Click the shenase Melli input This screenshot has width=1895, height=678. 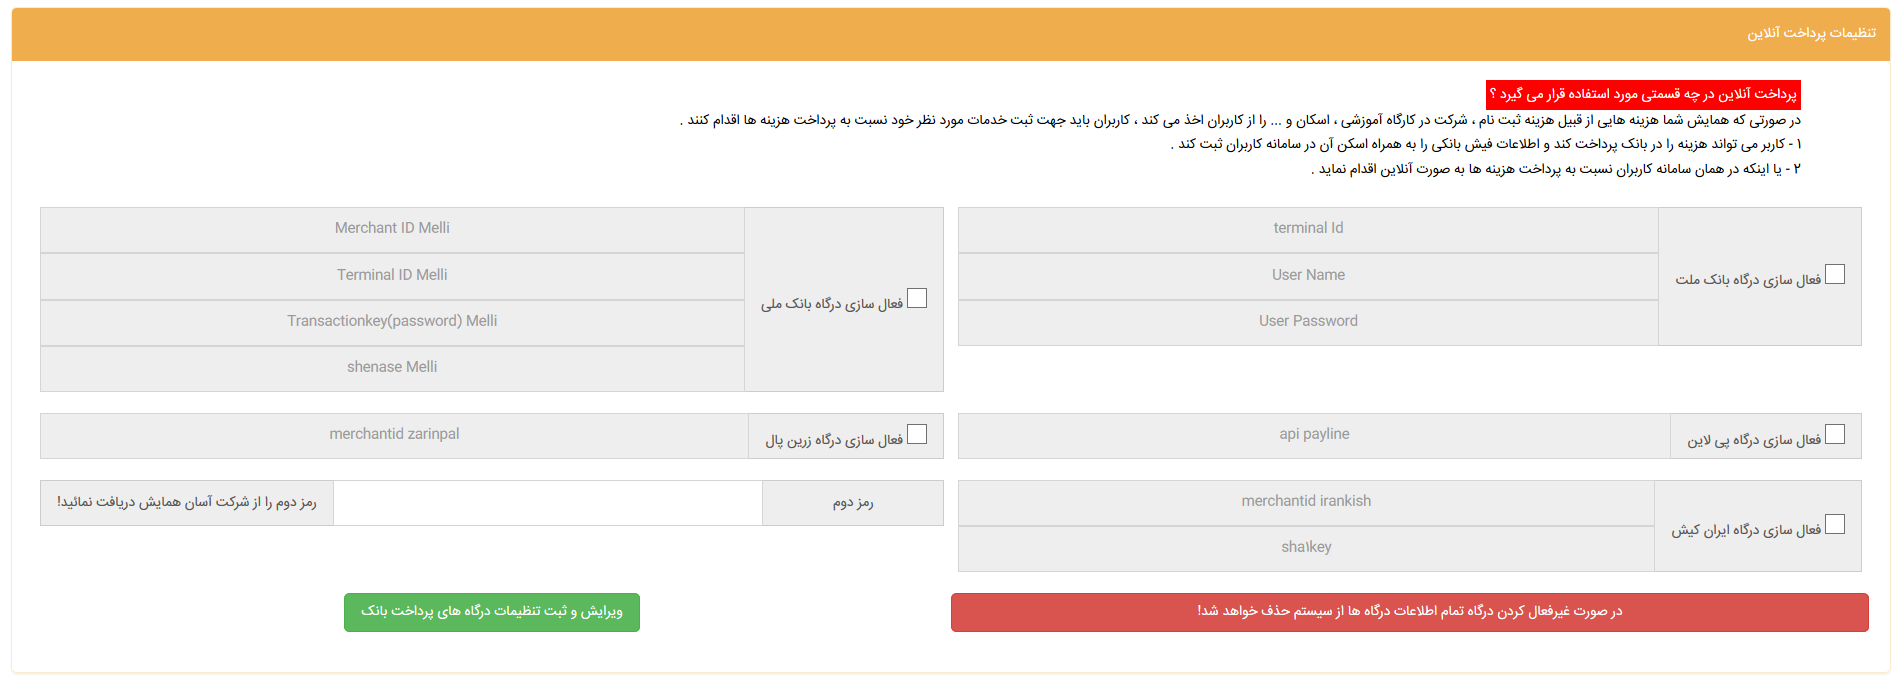pos(392,367)
